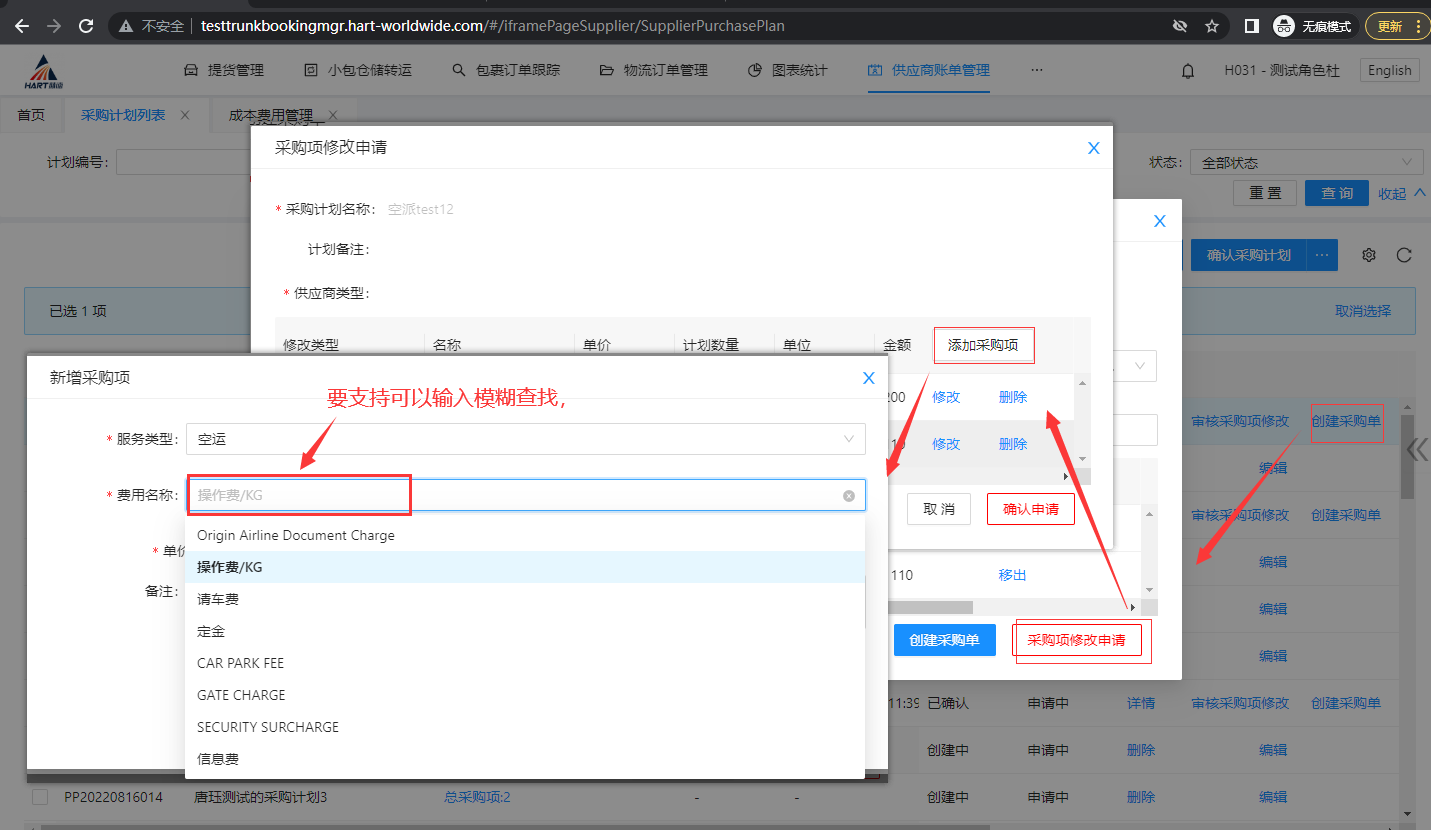The height and width of the screenshot is (830, 1431).
Task: Refresh table with the reload icon
Action: tap(1404, 255)
